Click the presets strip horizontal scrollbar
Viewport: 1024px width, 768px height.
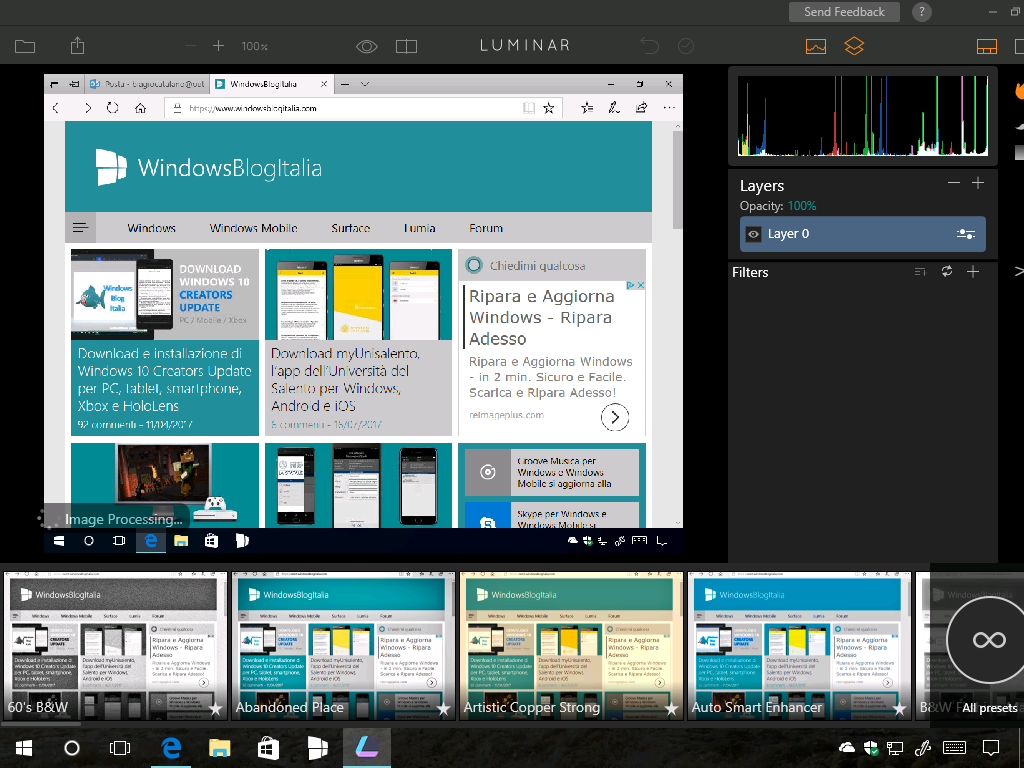[x=42, y=724]
